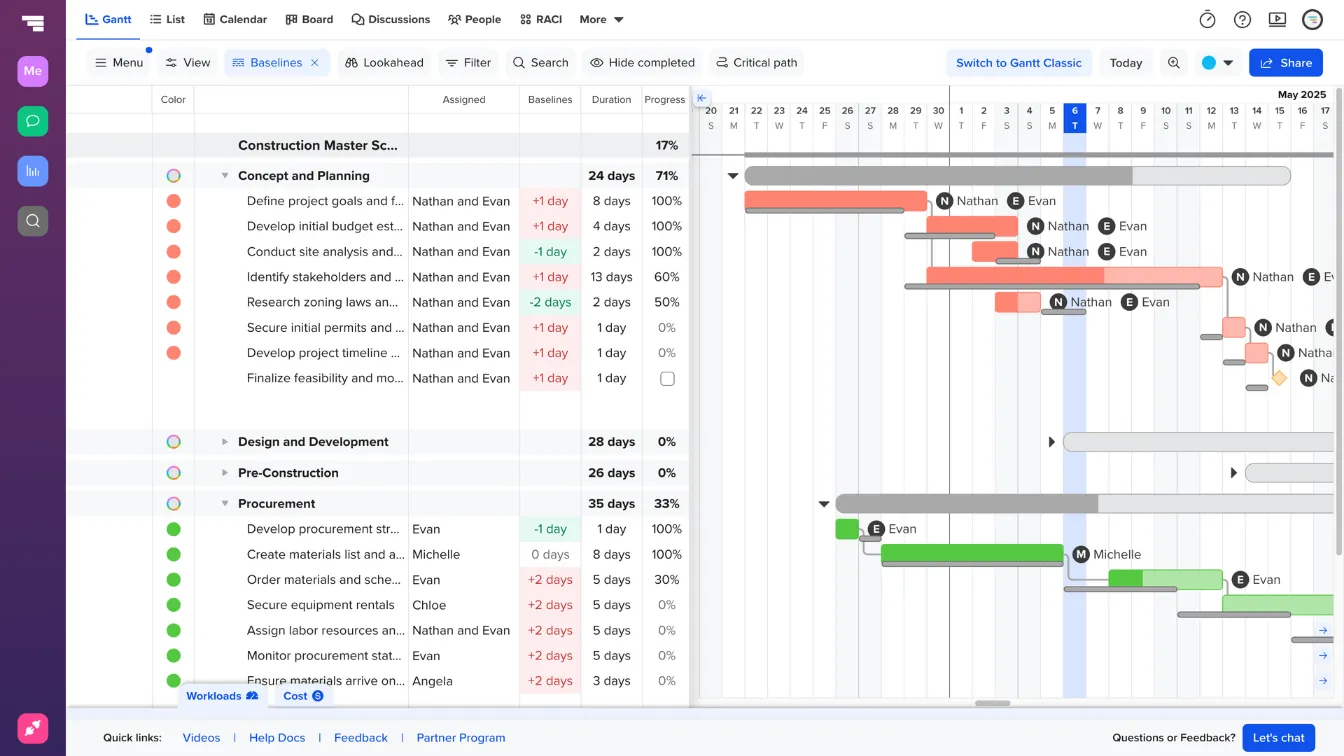Screen dimensions: 1344x756
Task: Open search magnifier in left sidebar
Action: tap(32, 221)
